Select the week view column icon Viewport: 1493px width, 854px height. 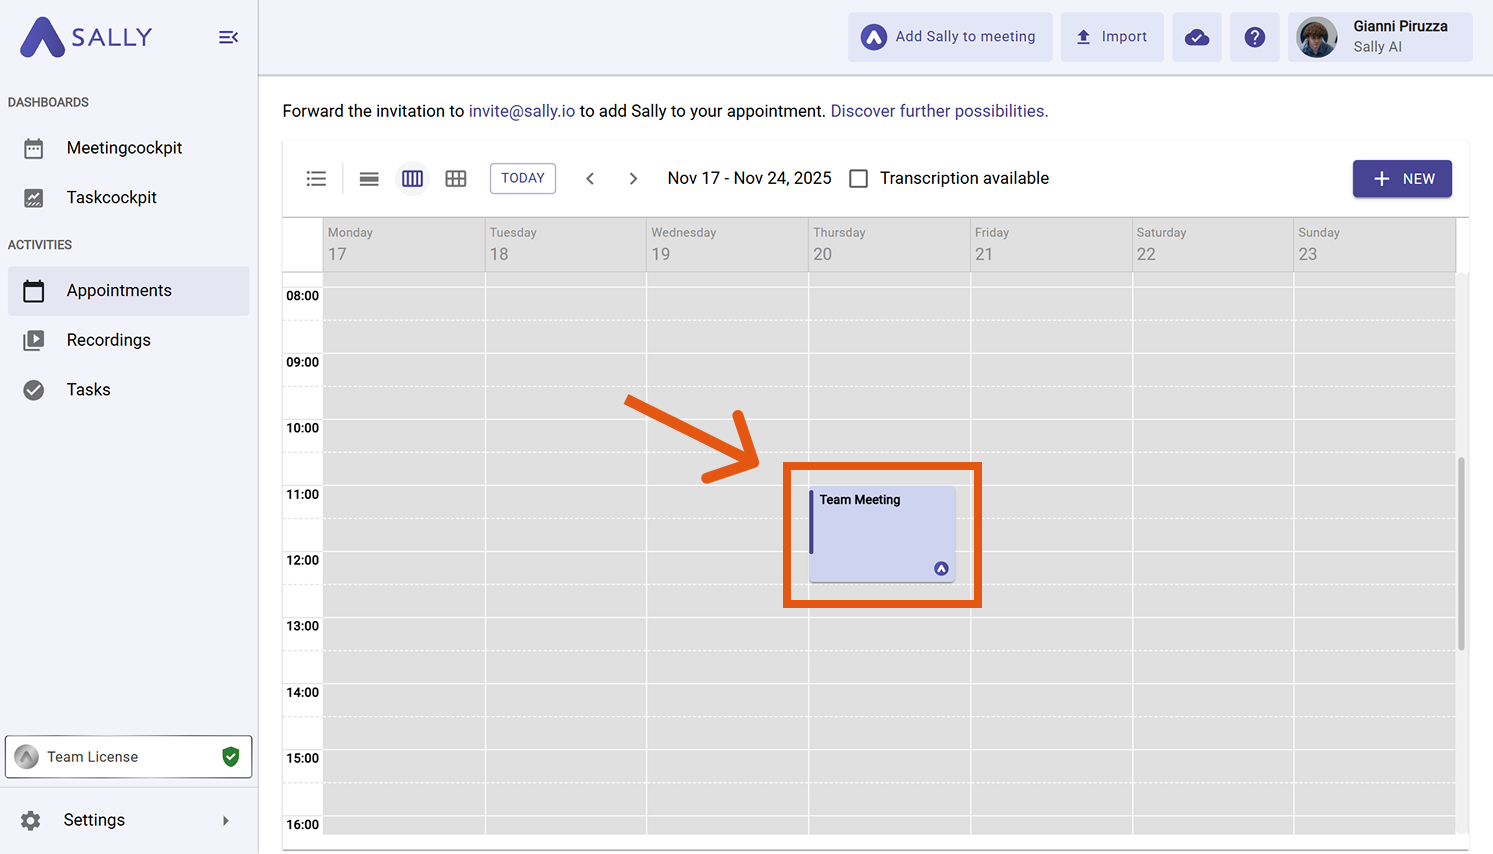click(x=412, y=179)
